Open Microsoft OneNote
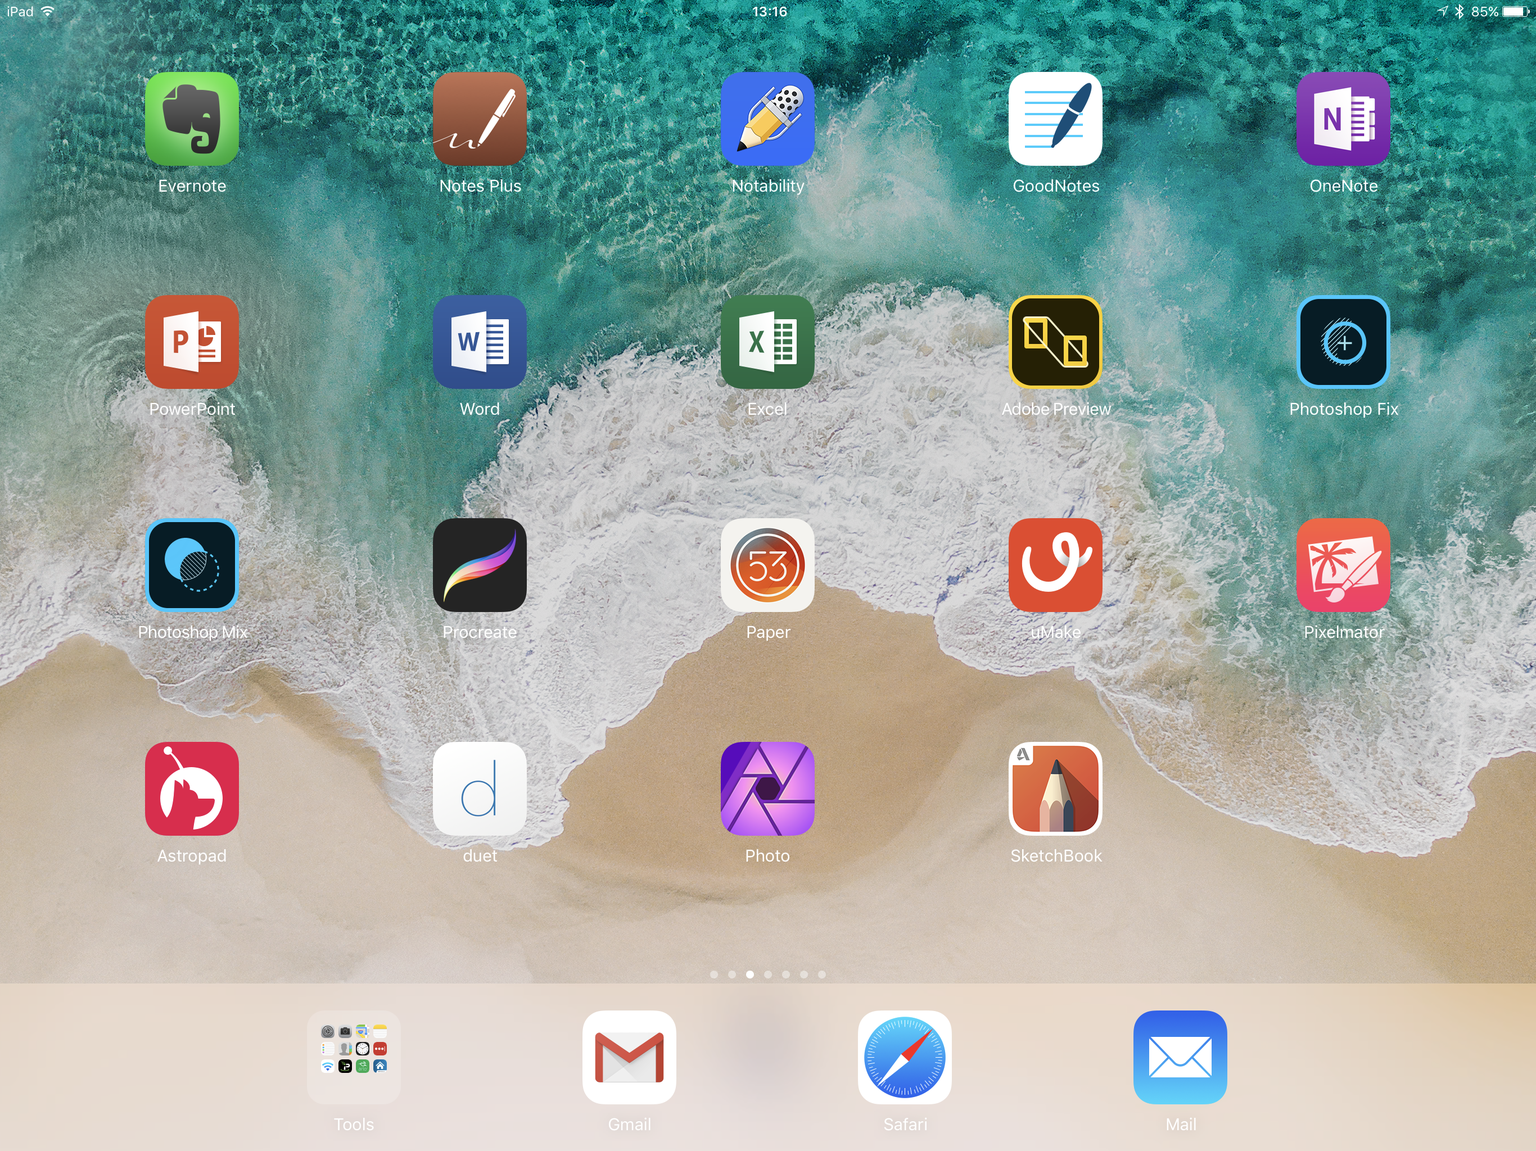This screenshot has height=1151, width=1536. 1343,119
